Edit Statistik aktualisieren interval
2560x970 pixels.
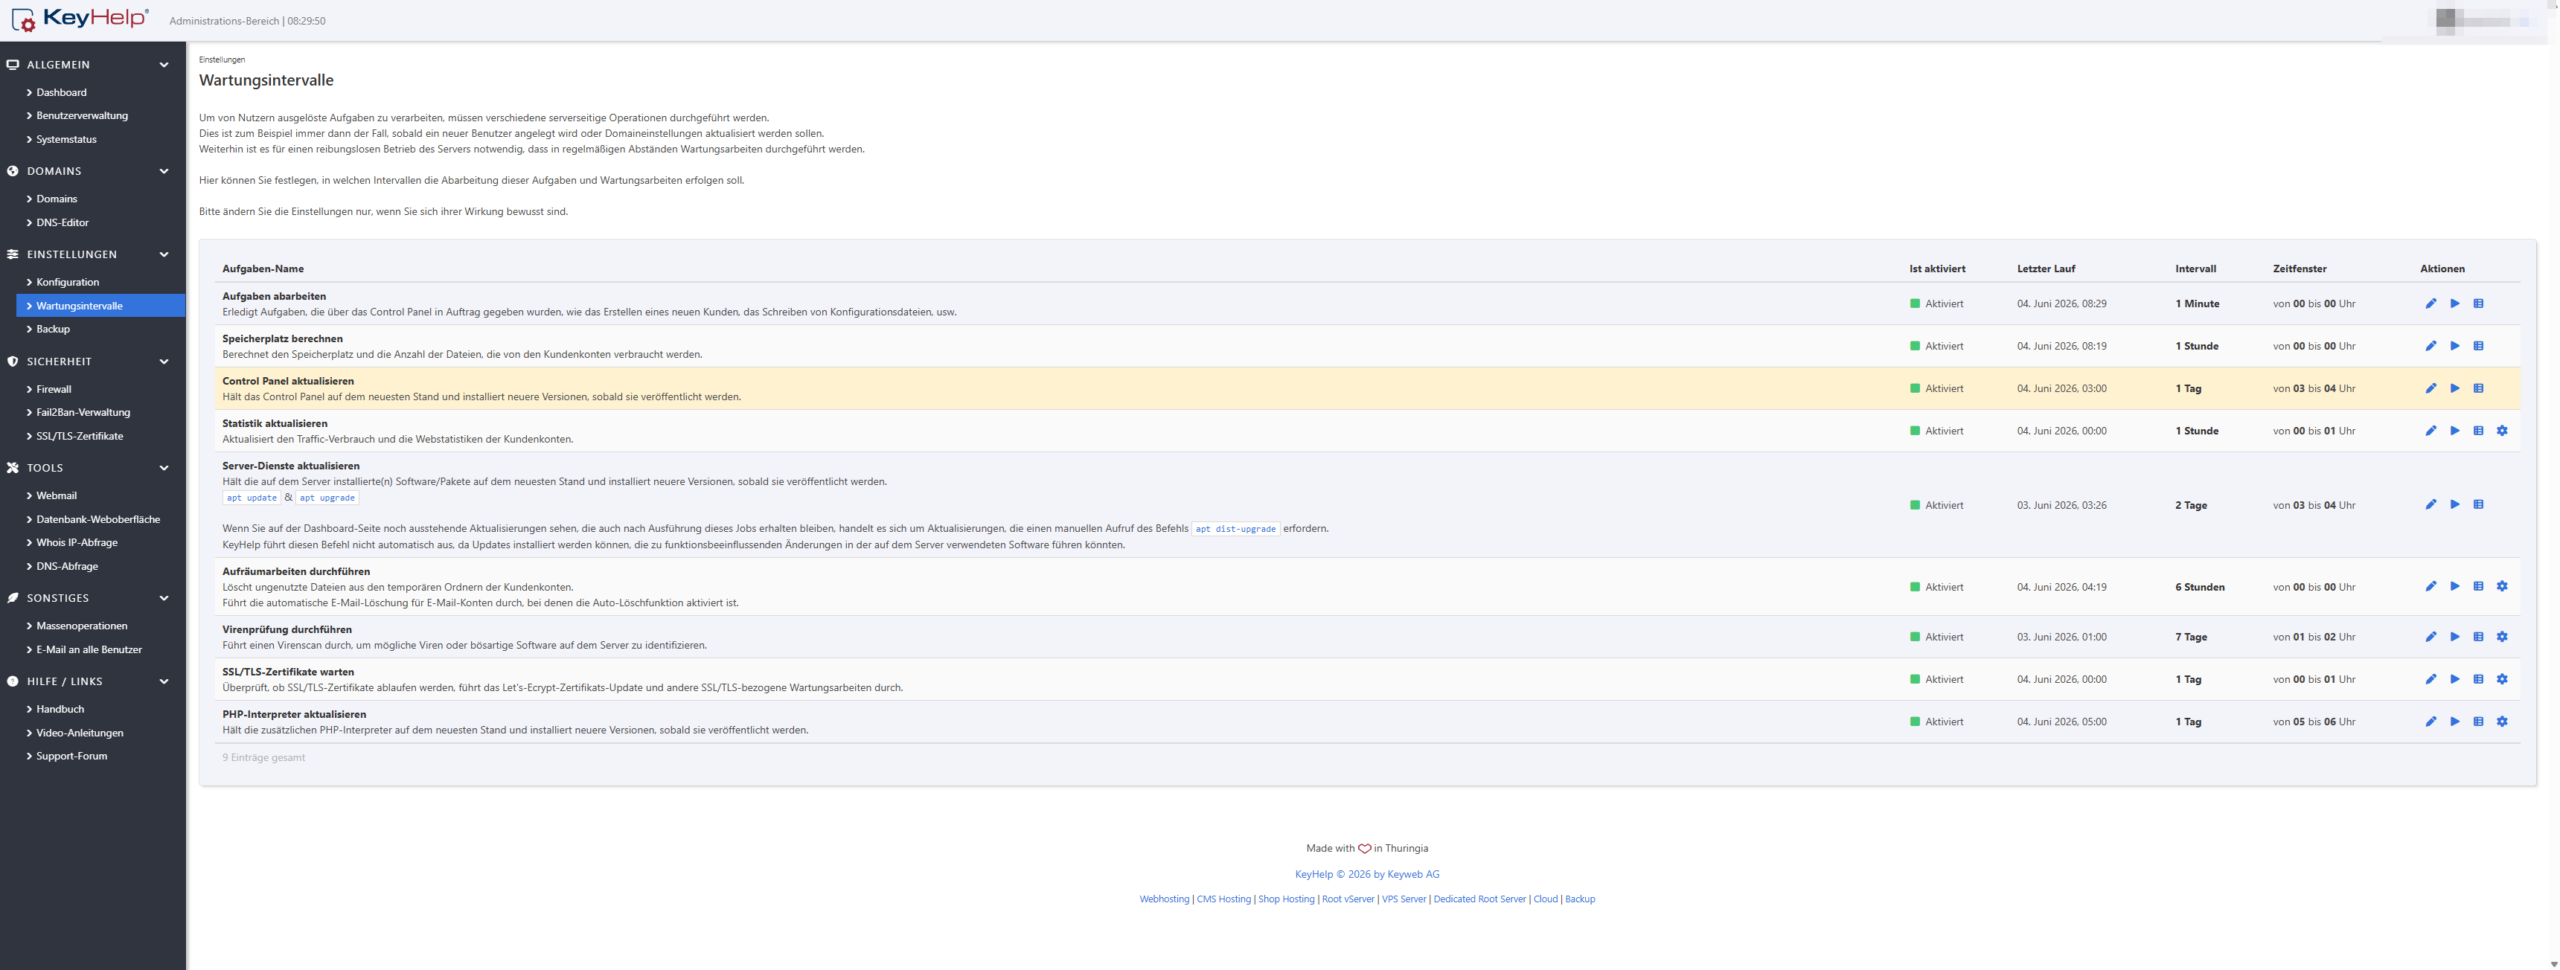(2431, 431)
